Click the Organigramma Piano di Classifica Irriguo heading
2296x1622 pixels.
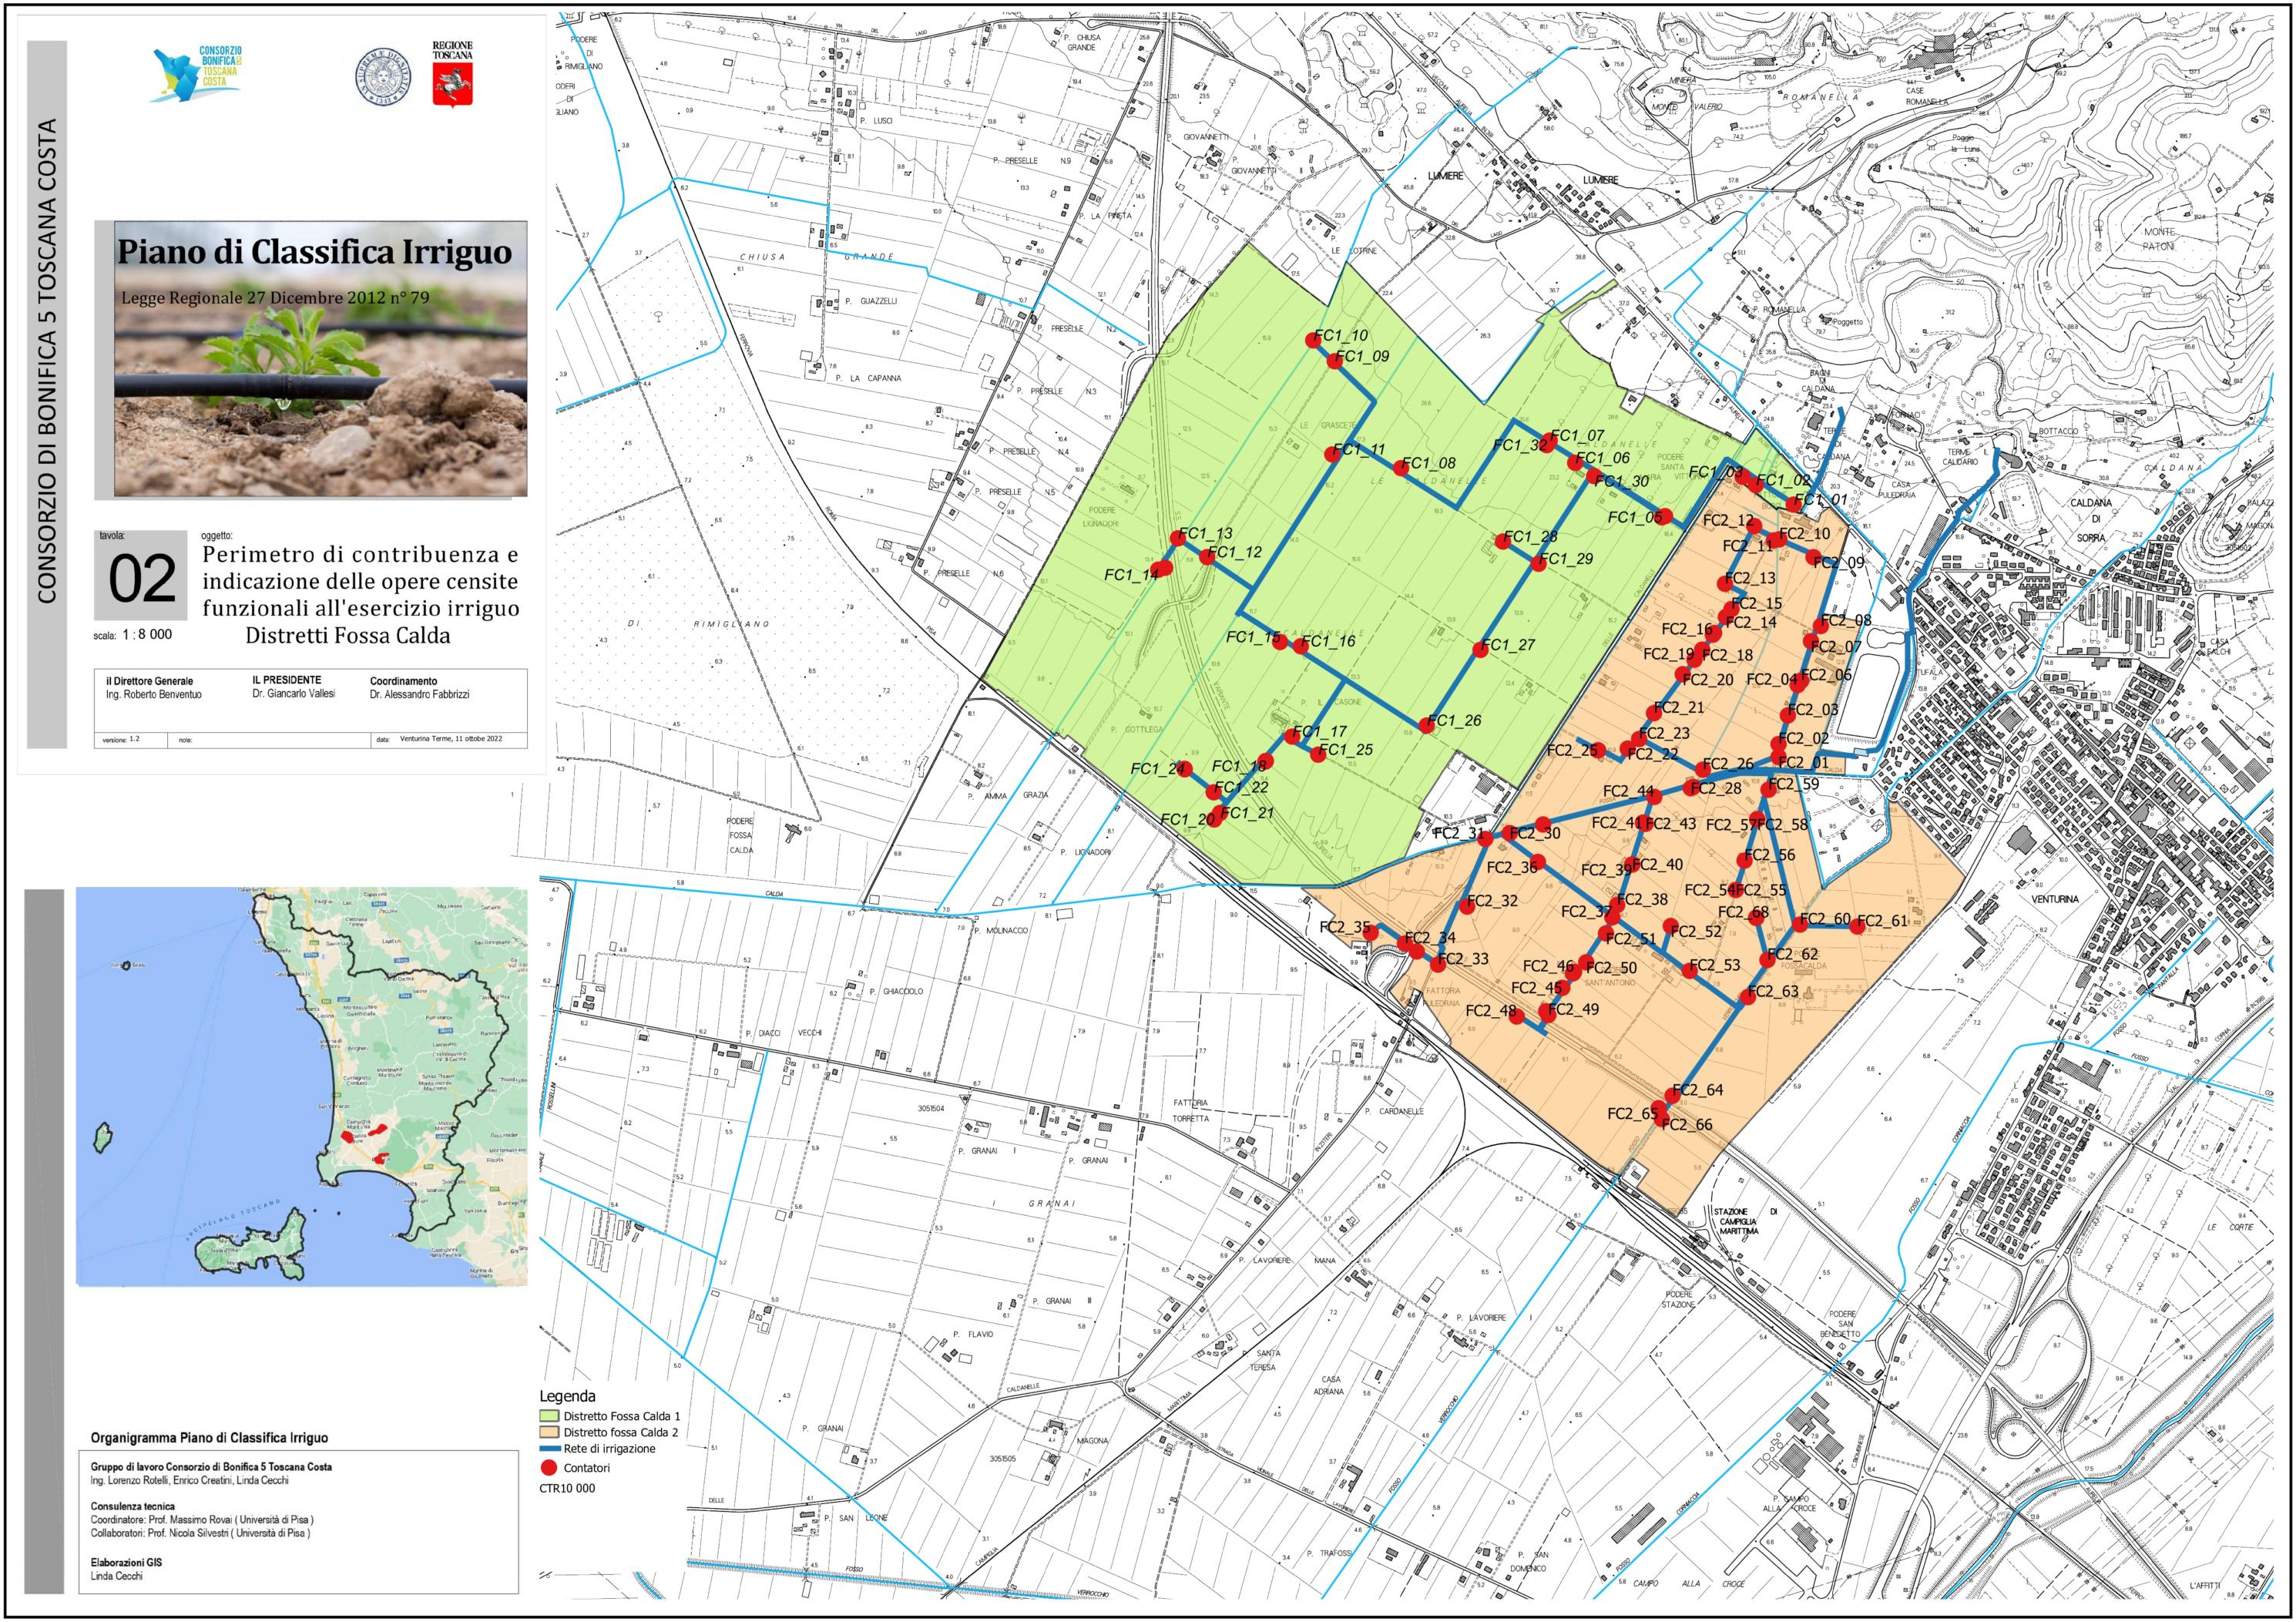(209, 1438)
